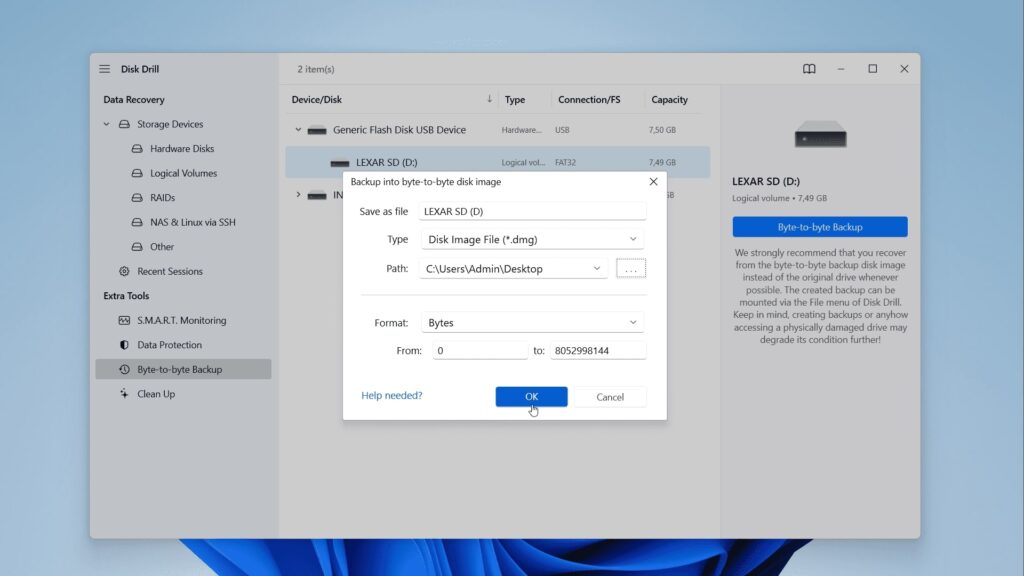The image size is (1024, 576).
Task: Click the Help needed link
Action: pos(391,395)
